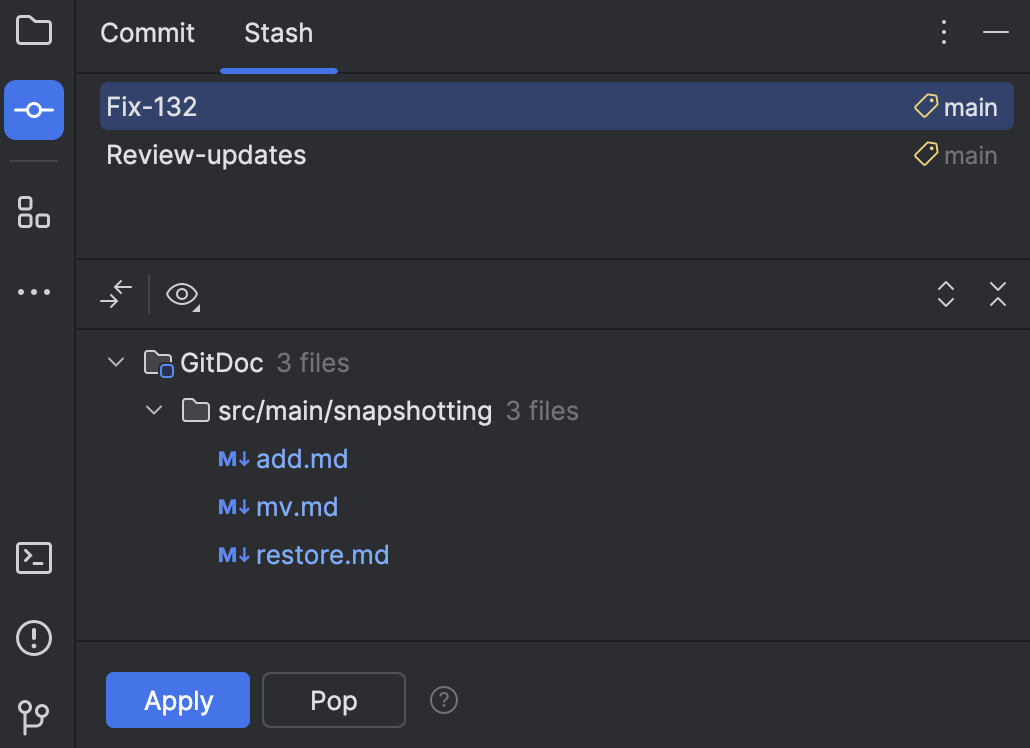Screen dimensions: 1030x748
Task: Open the Project tool window icon
Action: (34, 31)
